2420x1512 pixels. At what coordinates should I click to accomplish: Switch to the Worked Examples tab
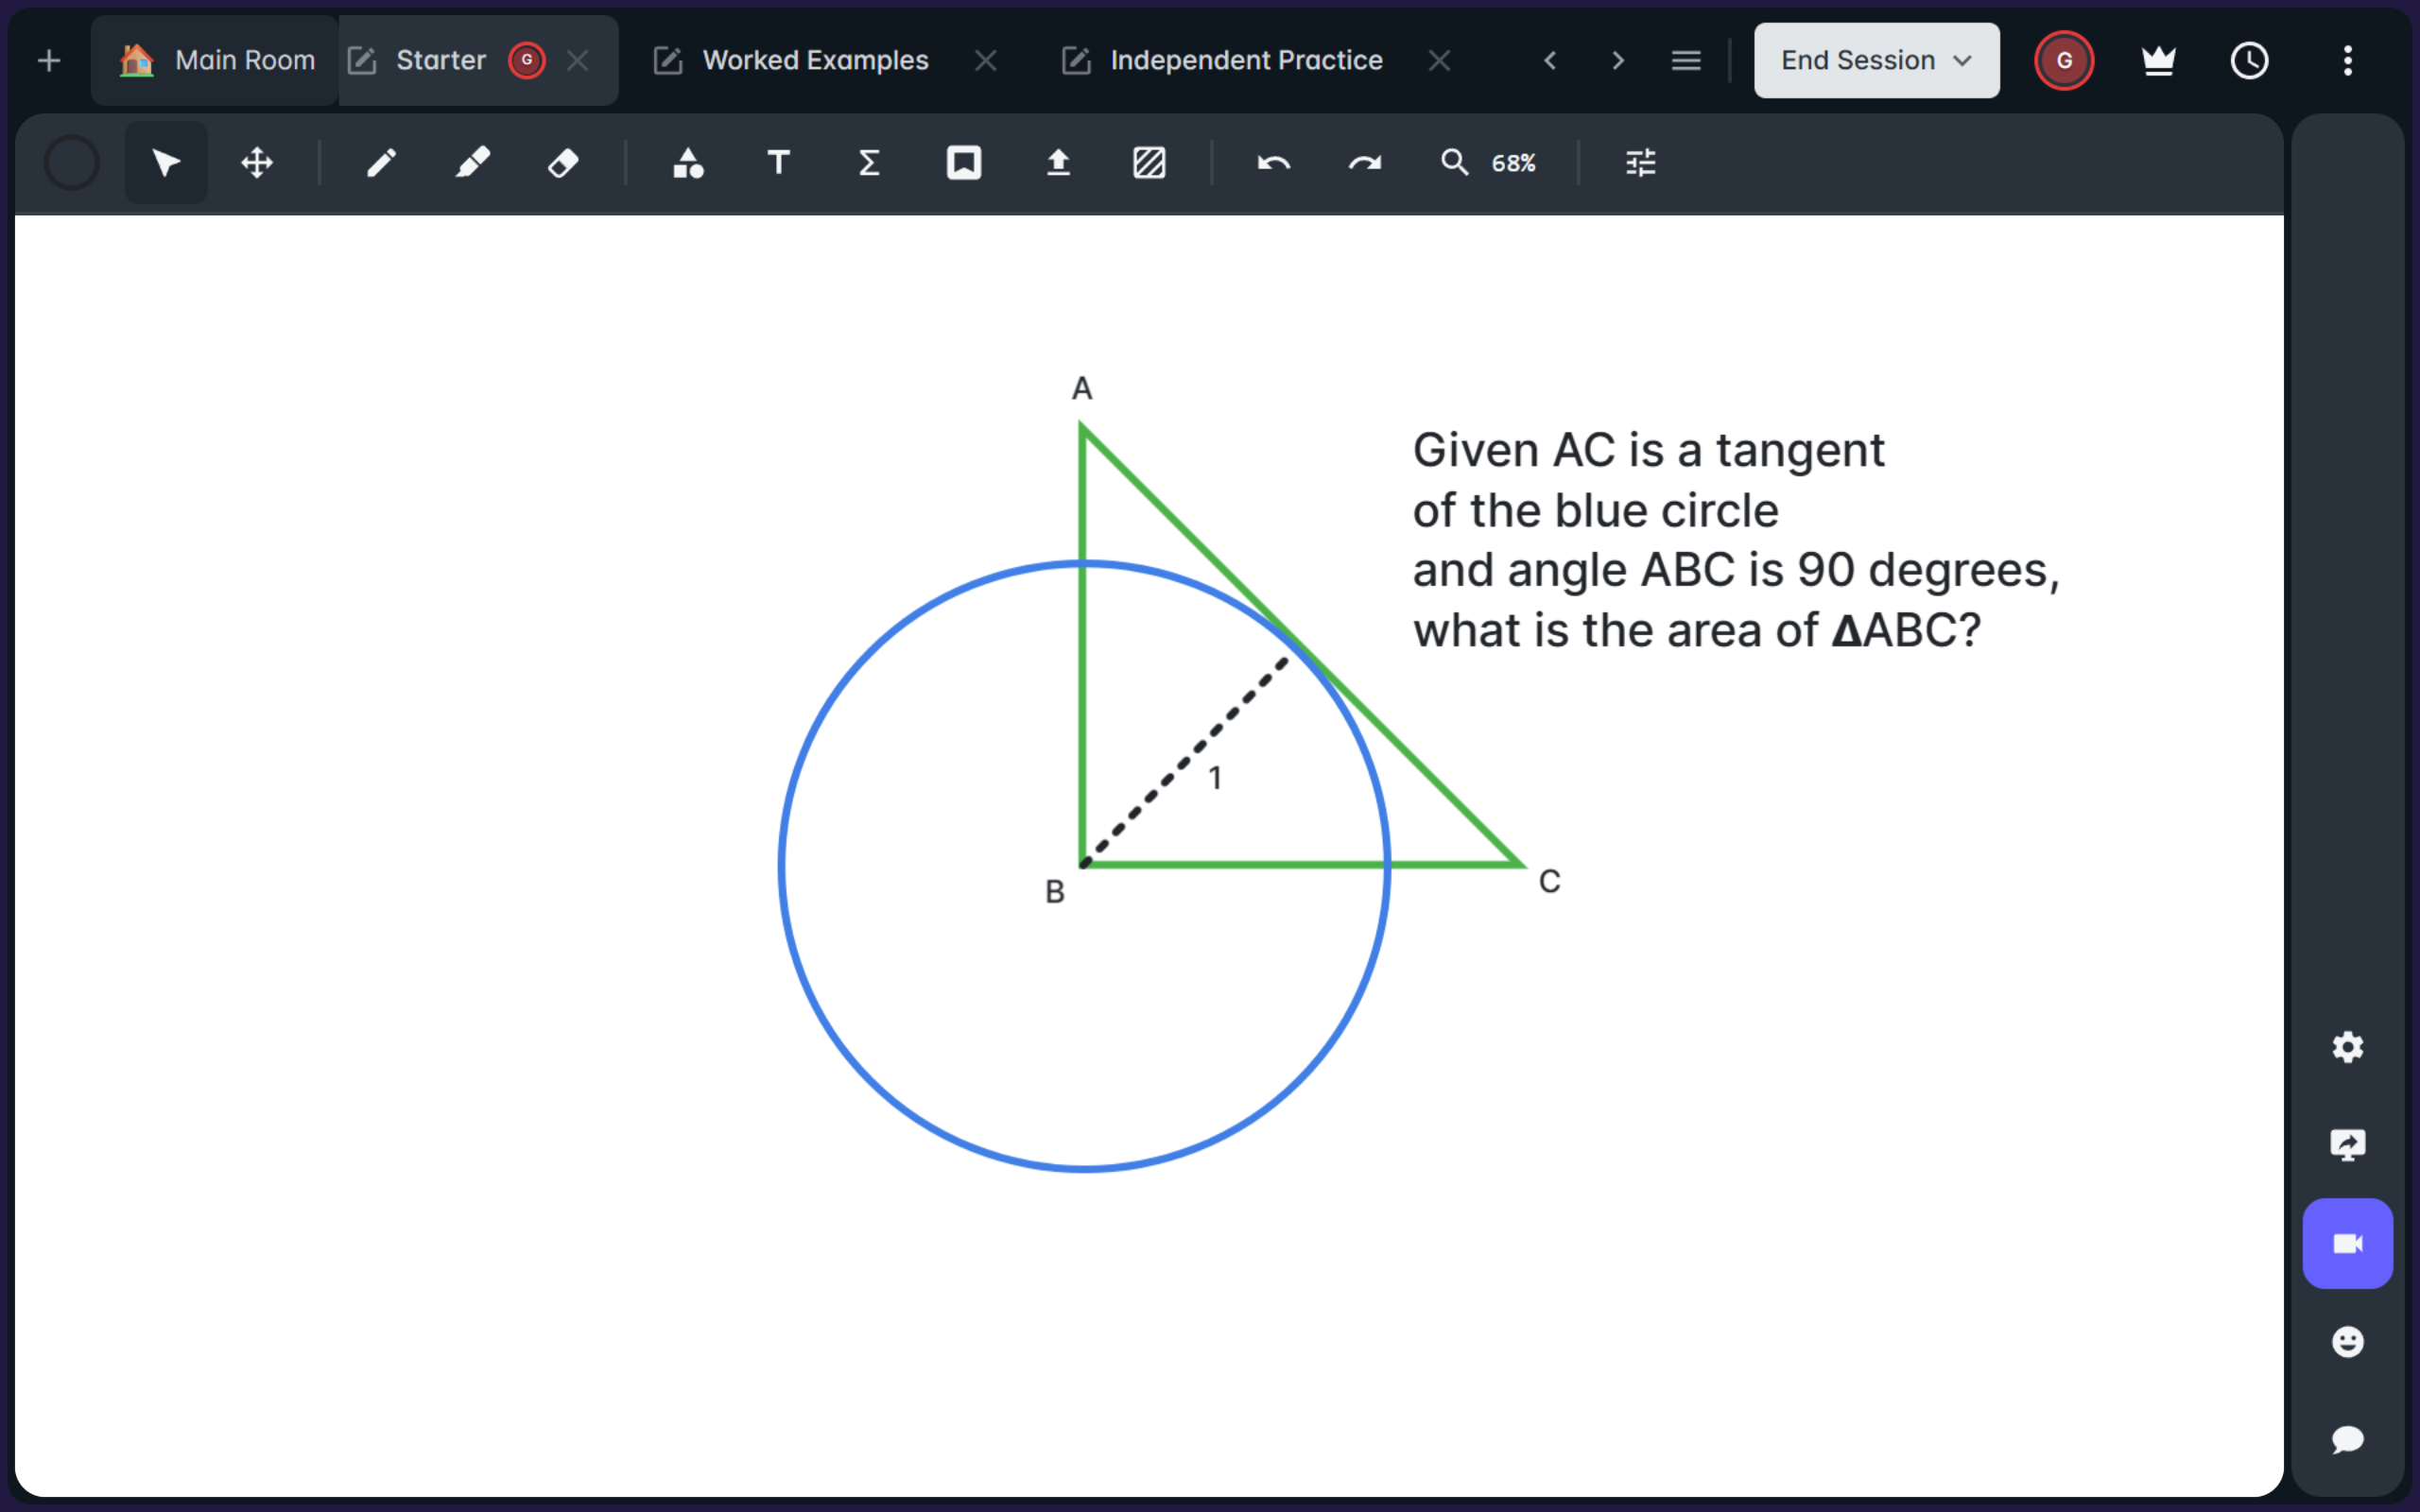815,61
